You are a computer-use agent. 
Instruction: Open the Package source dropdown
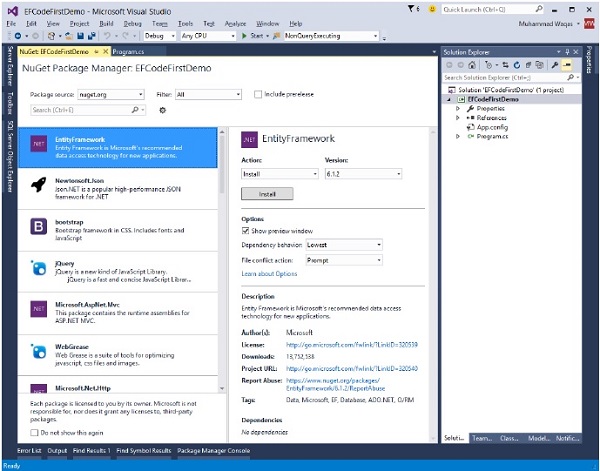pyautogui.click(x=111, y=95)
